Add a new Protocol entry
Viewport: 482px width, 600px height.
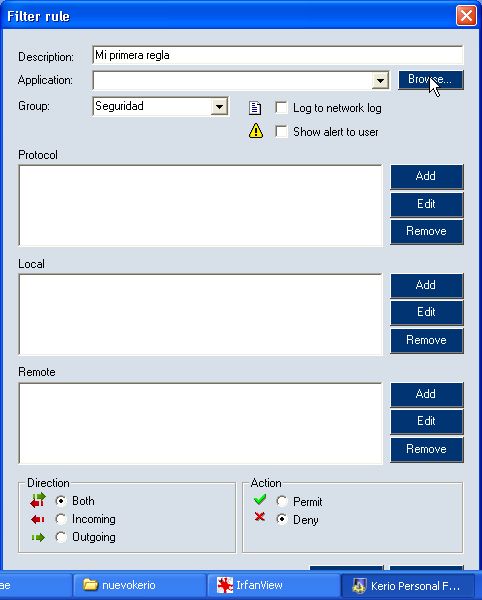427,176
